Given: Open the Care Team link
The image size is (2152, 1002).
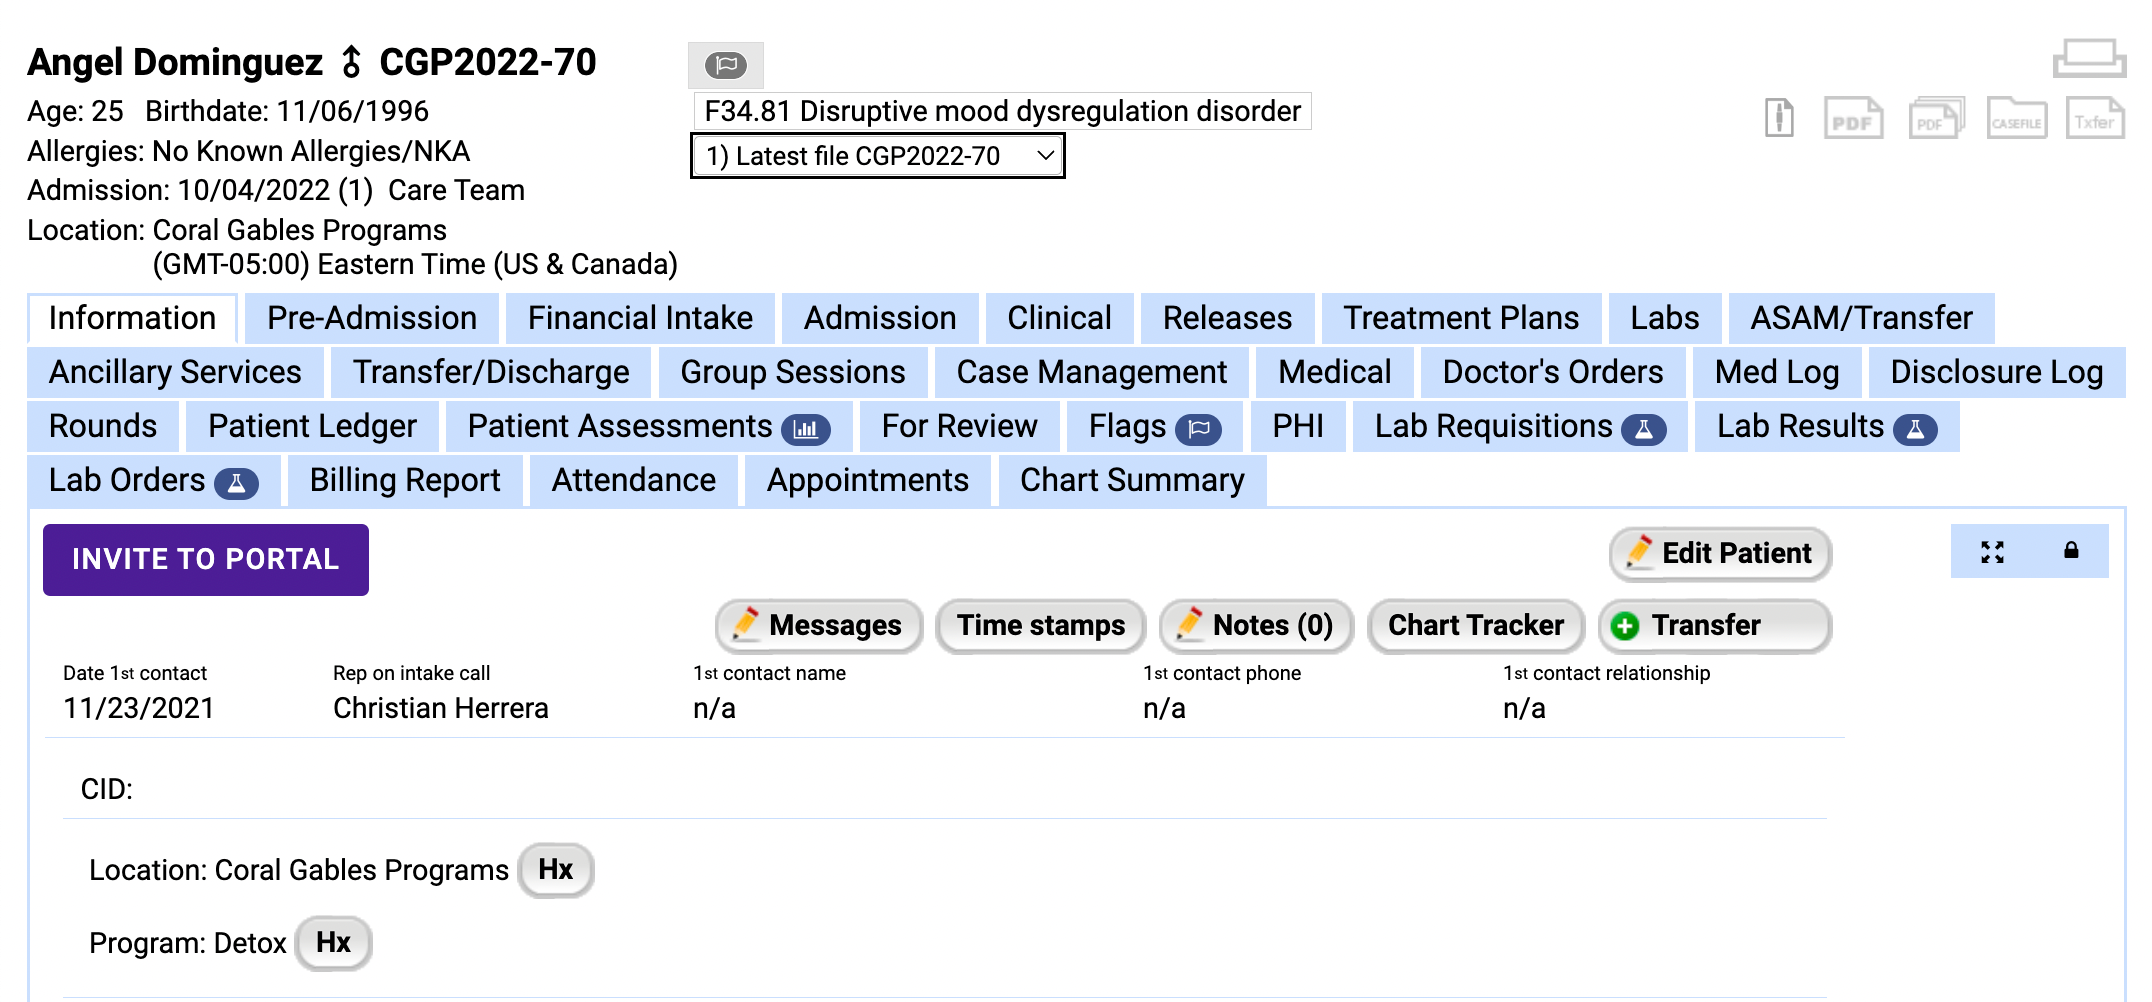Looking at the screenshot, I should 456,190.
